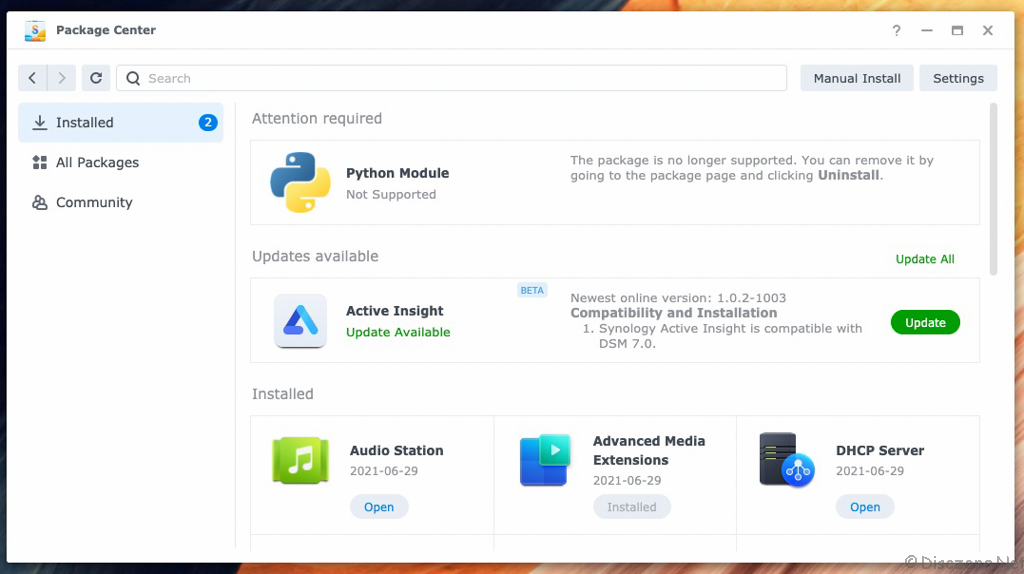Click Update All link
This screenshot has width=1024, height=574.
(x=925, y=259)
